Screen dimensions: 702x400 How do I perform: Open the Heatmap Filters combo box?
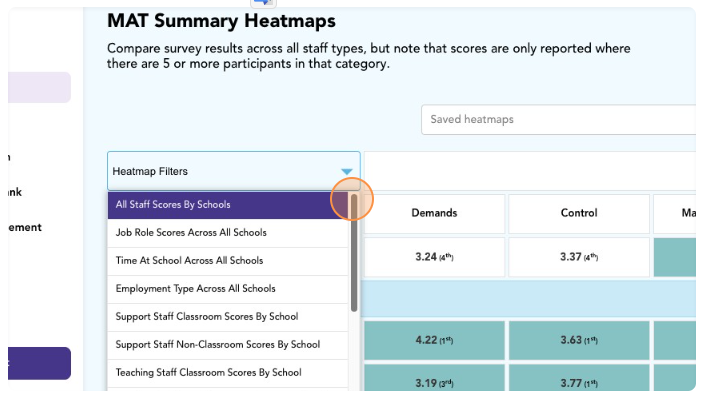pos(220,171)
